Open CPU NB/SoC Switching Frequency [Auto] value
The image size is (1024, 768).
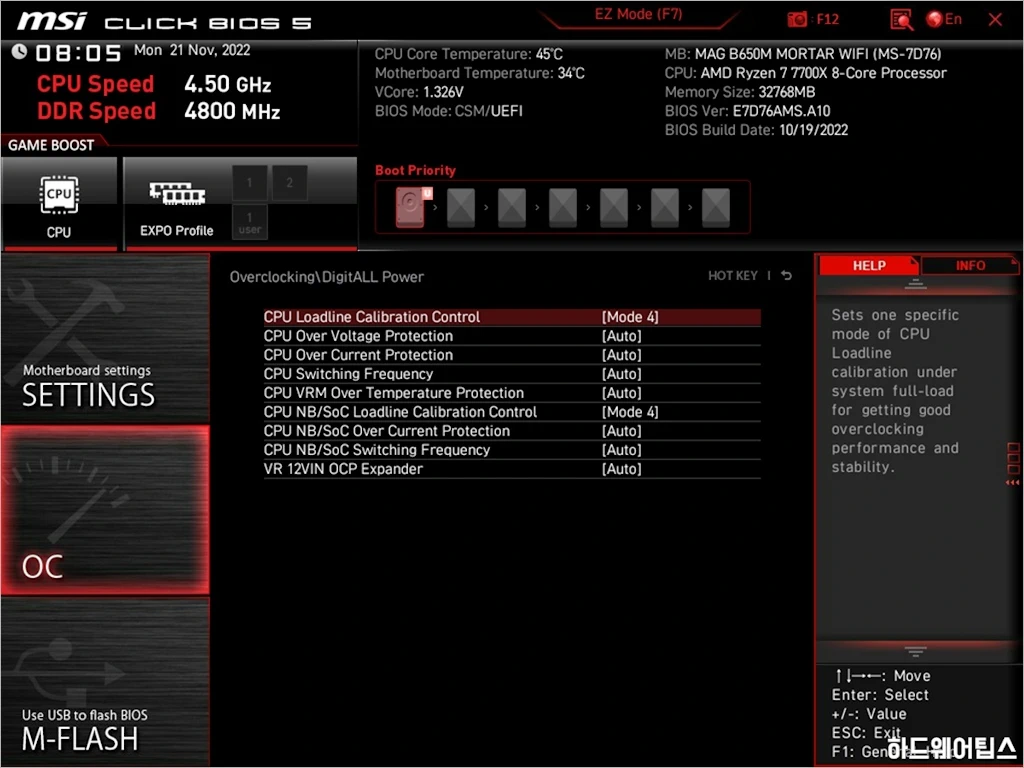pos(622,449)
